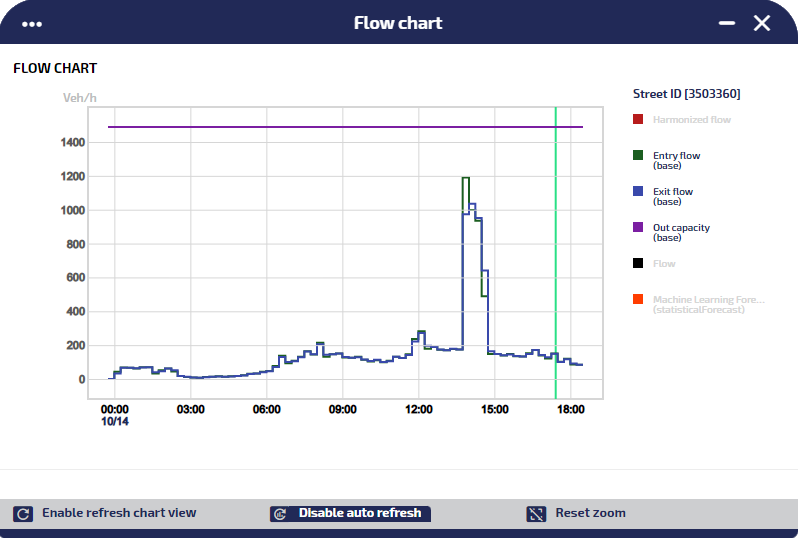
Task: Show the Harmonized flow series
Action: (x=692, y=120)
